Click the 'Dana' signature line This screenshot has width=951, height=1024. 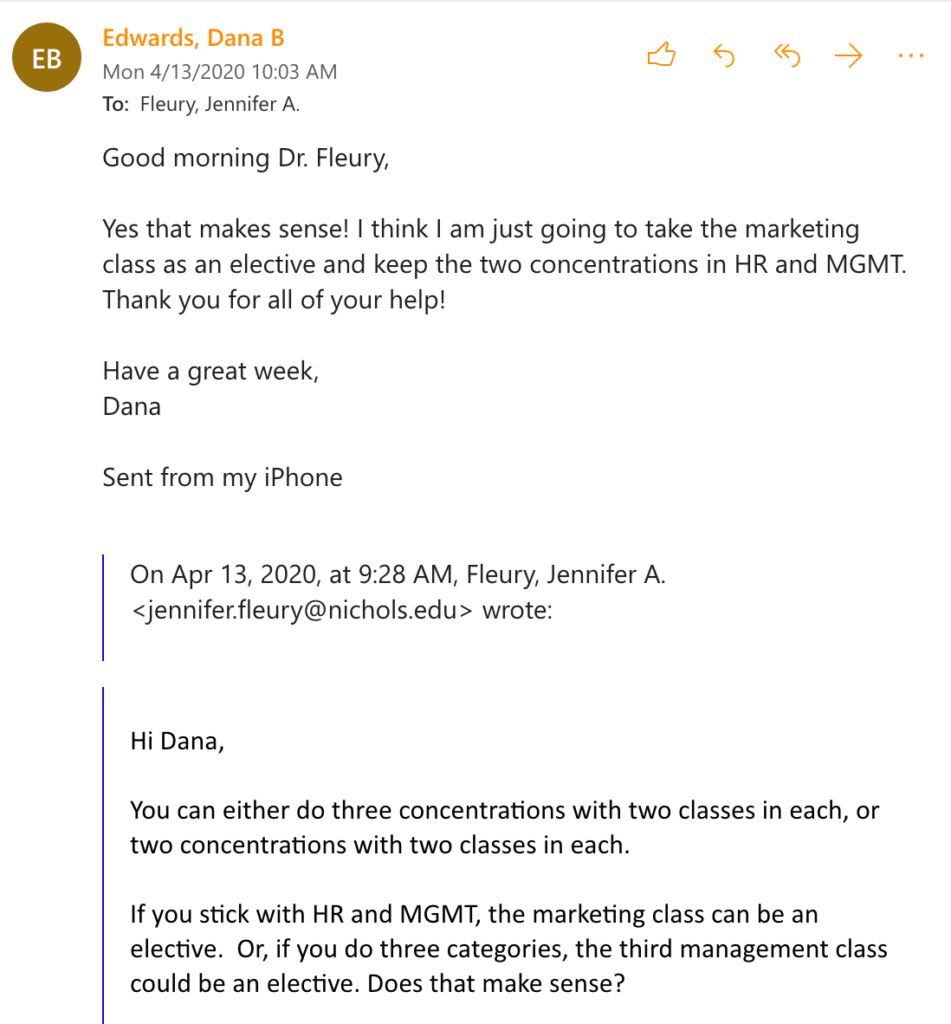point(131,406)
